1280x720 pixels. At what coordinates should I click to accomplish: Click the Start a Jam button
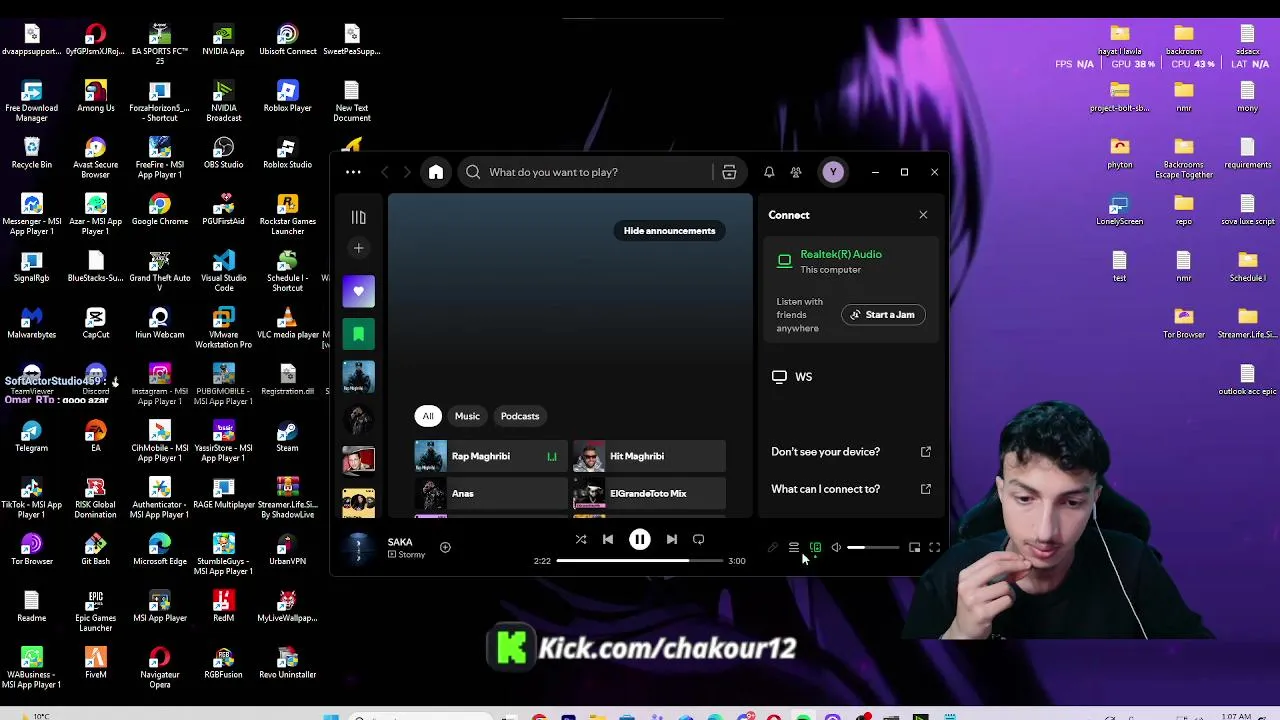point(883,315)
